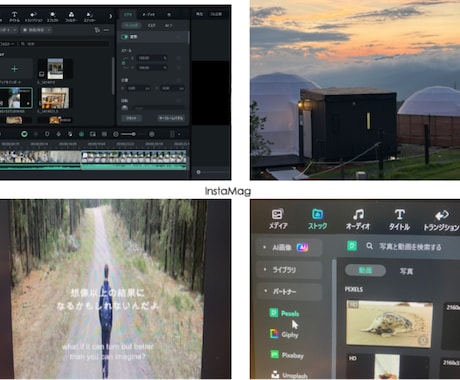Select Giphy in partner list

tap(284, 334)
